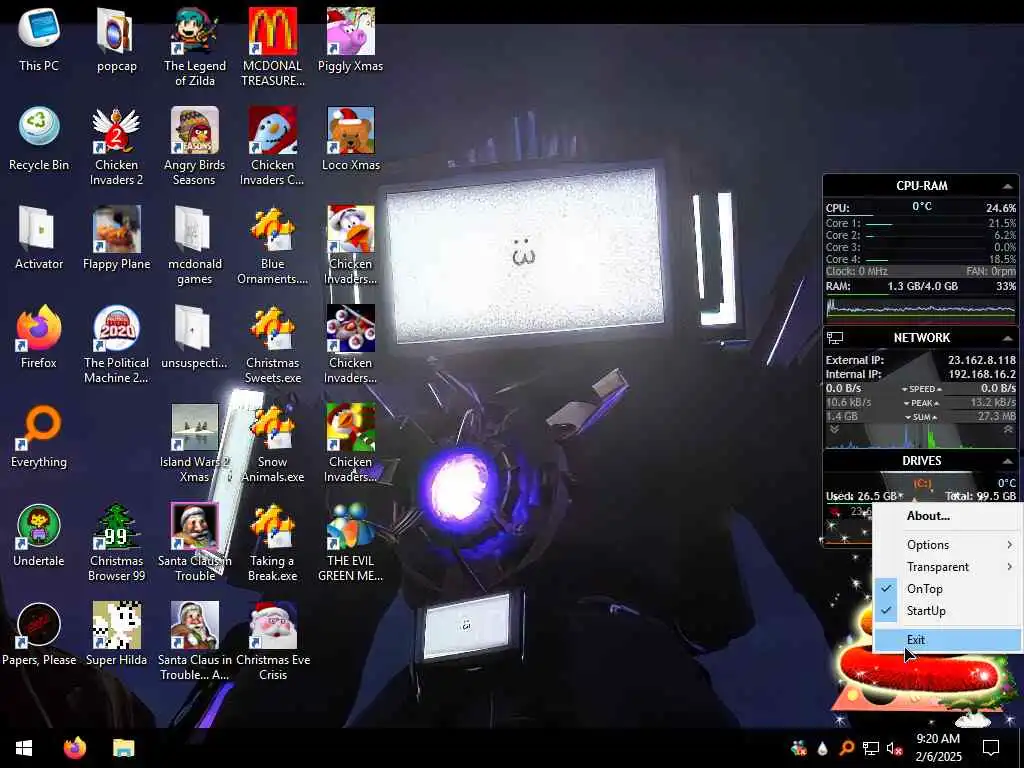
Task: Click the double up chevron under network stats
Action: [x=1008, y=430]
